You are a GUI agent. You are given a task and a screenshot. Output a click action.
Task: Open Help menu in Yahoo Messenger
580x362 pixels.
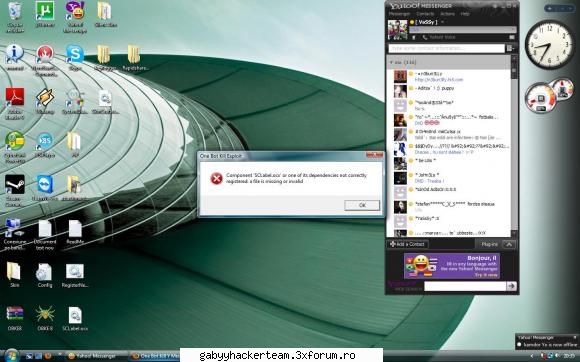click(465, 14)
